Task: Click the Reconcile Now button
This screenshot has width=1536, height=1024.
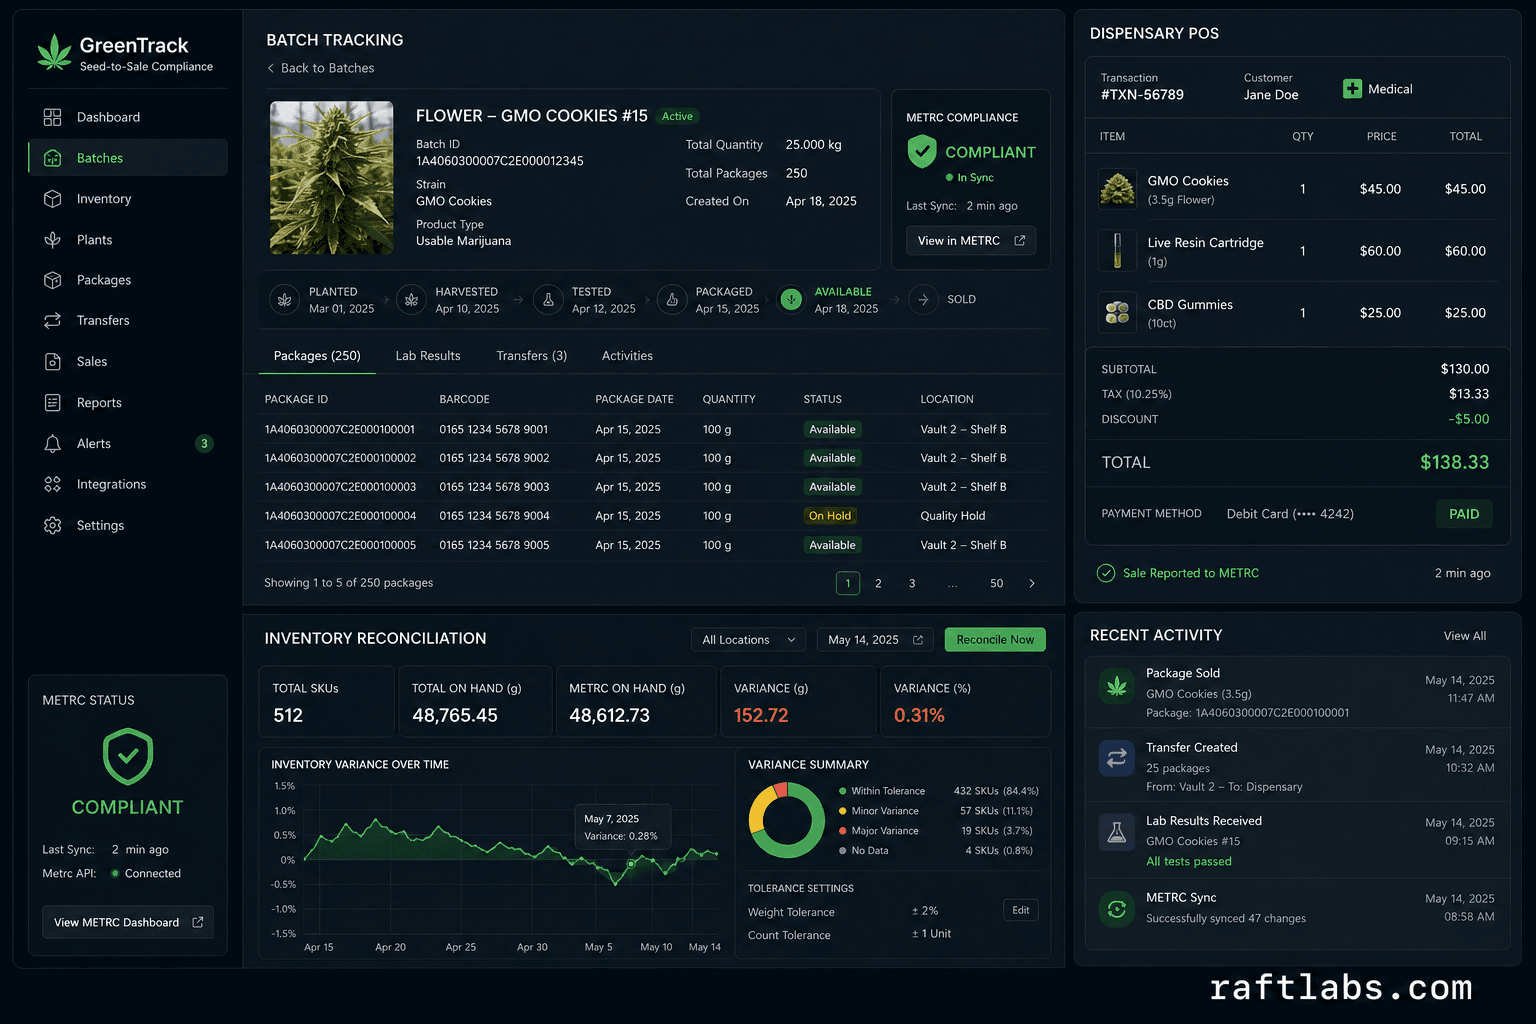Action: (995, 640)
